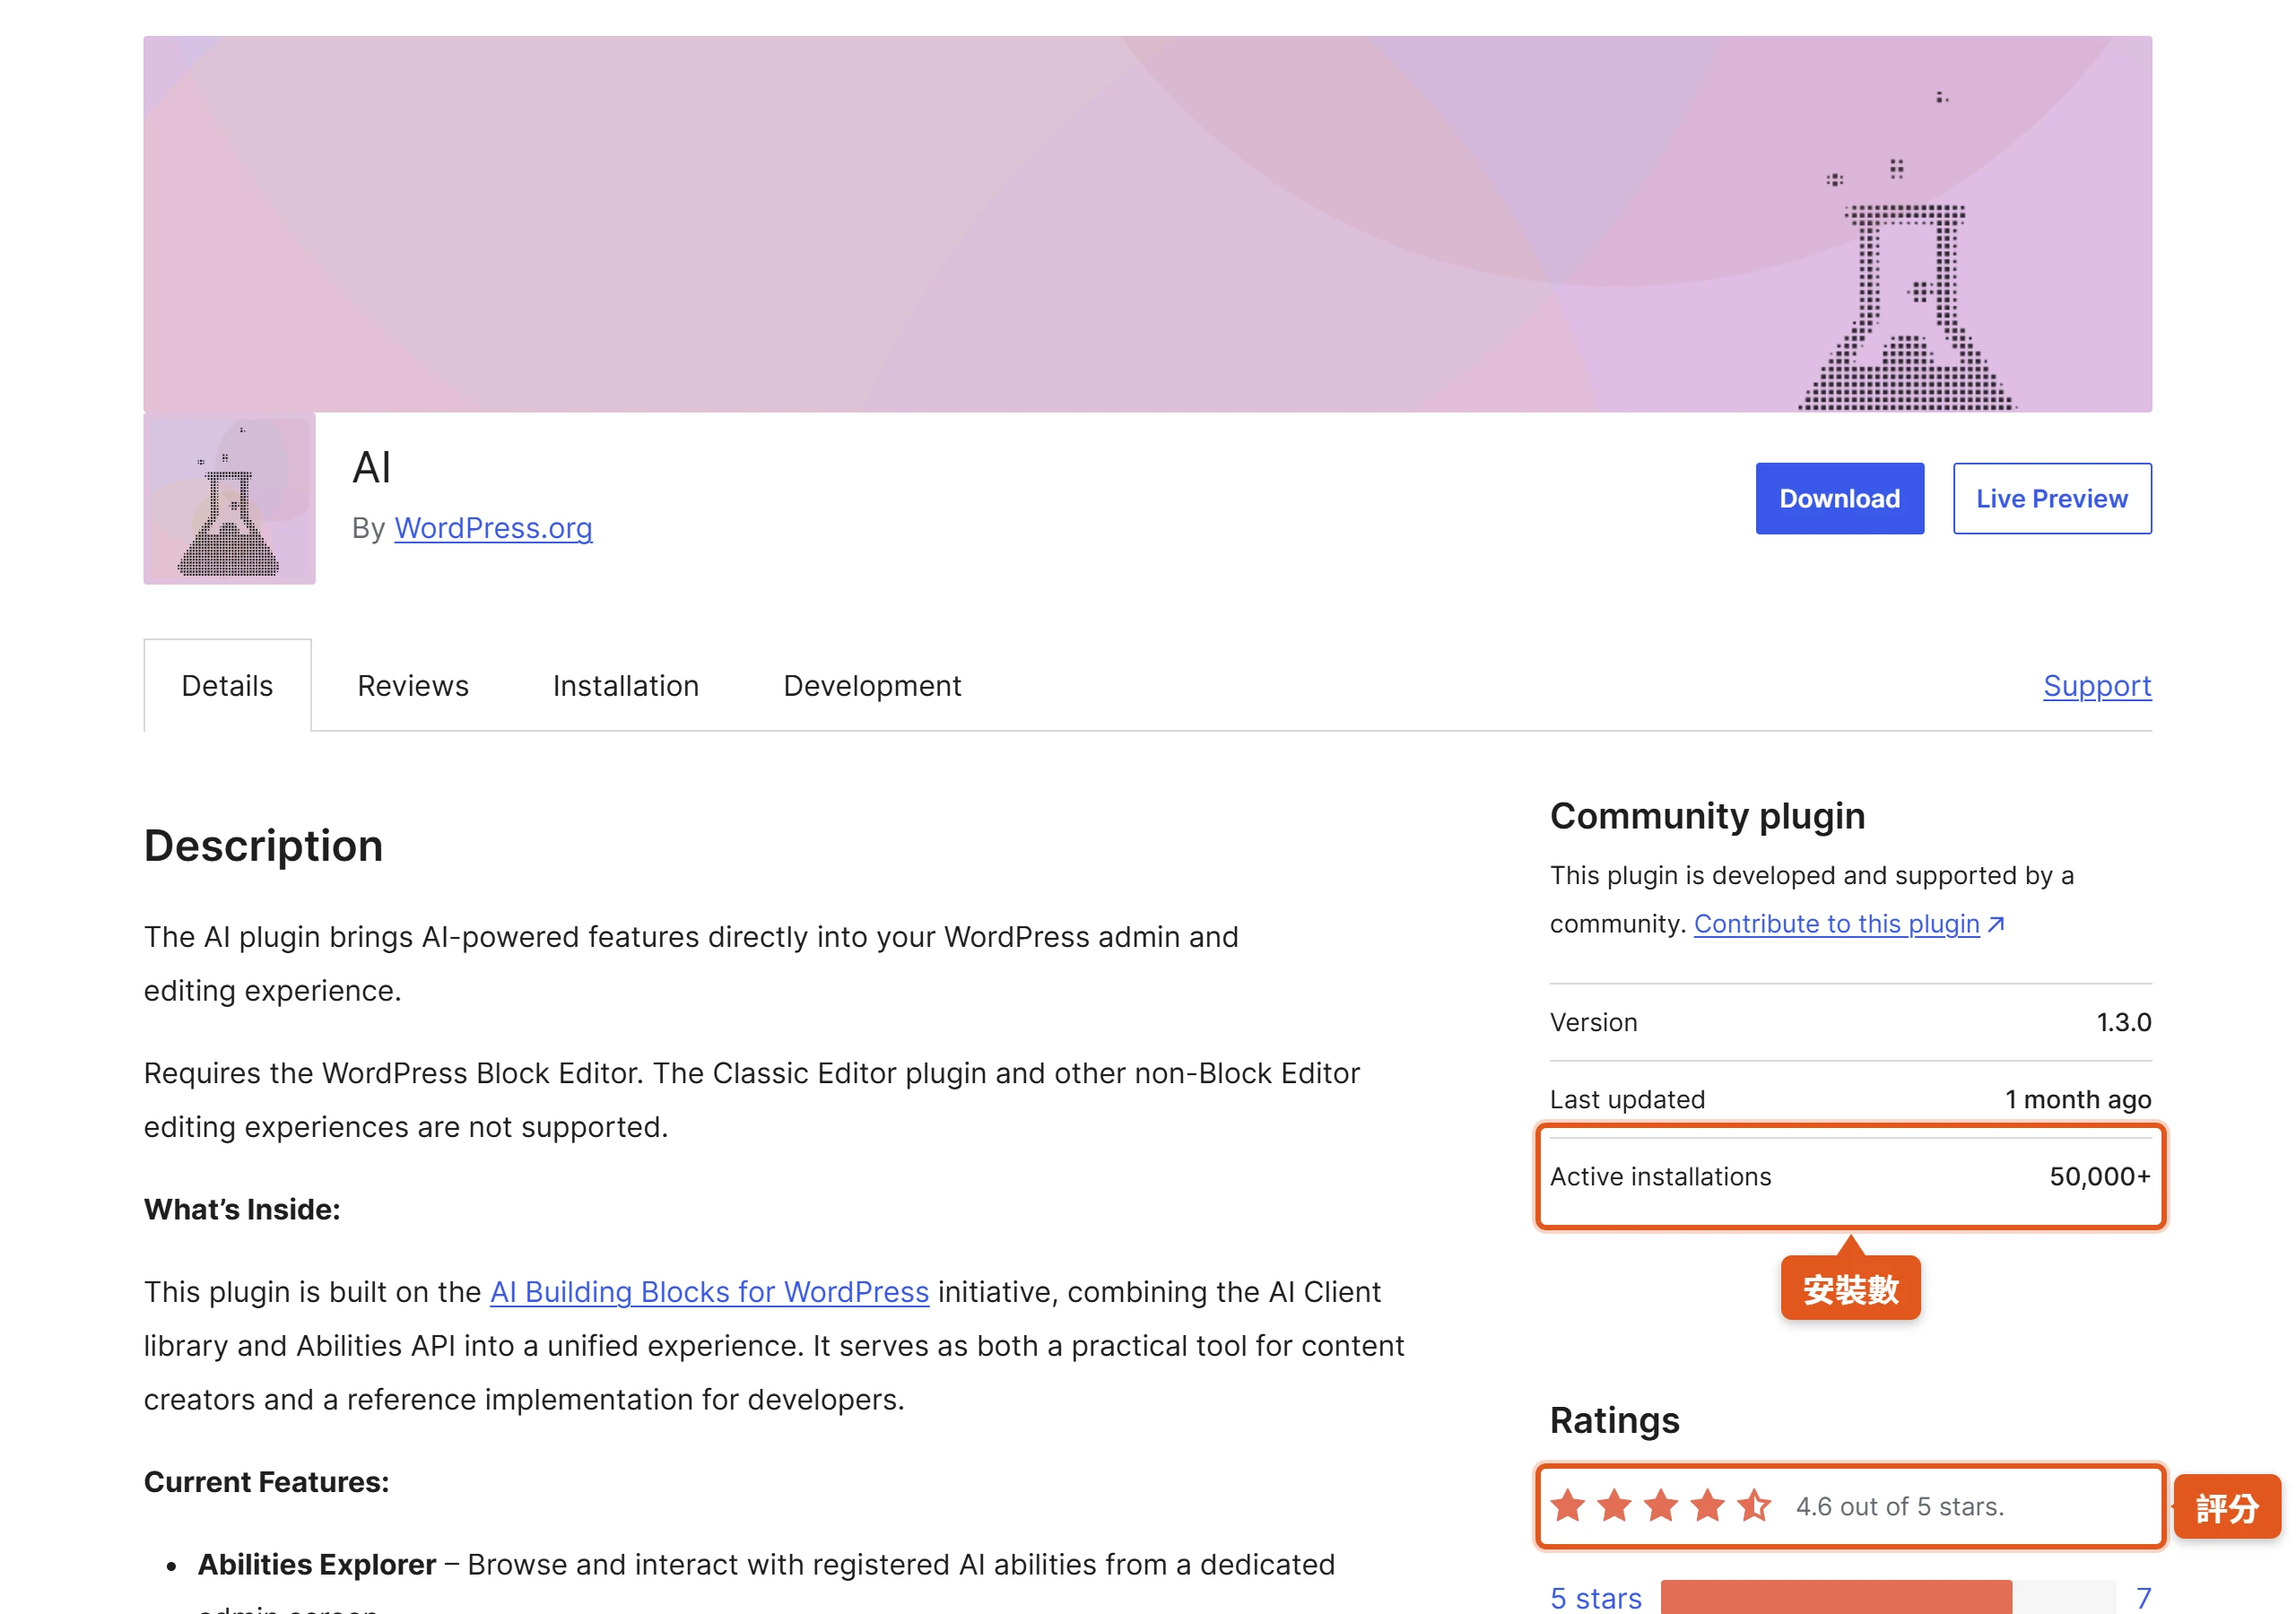Click the third rating star

coord(1661,1505)
